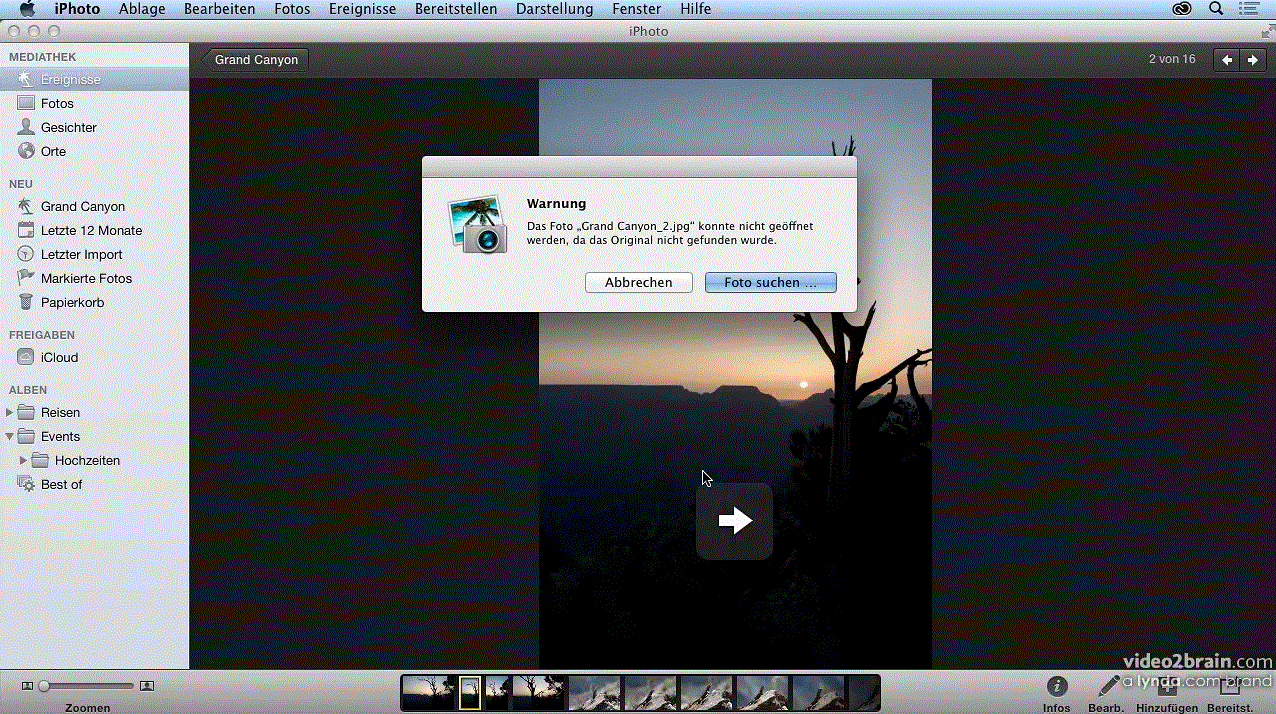Click the large zoom-in icon
The width and height of the screenshot is (1276, 714).
pos(147,686)
